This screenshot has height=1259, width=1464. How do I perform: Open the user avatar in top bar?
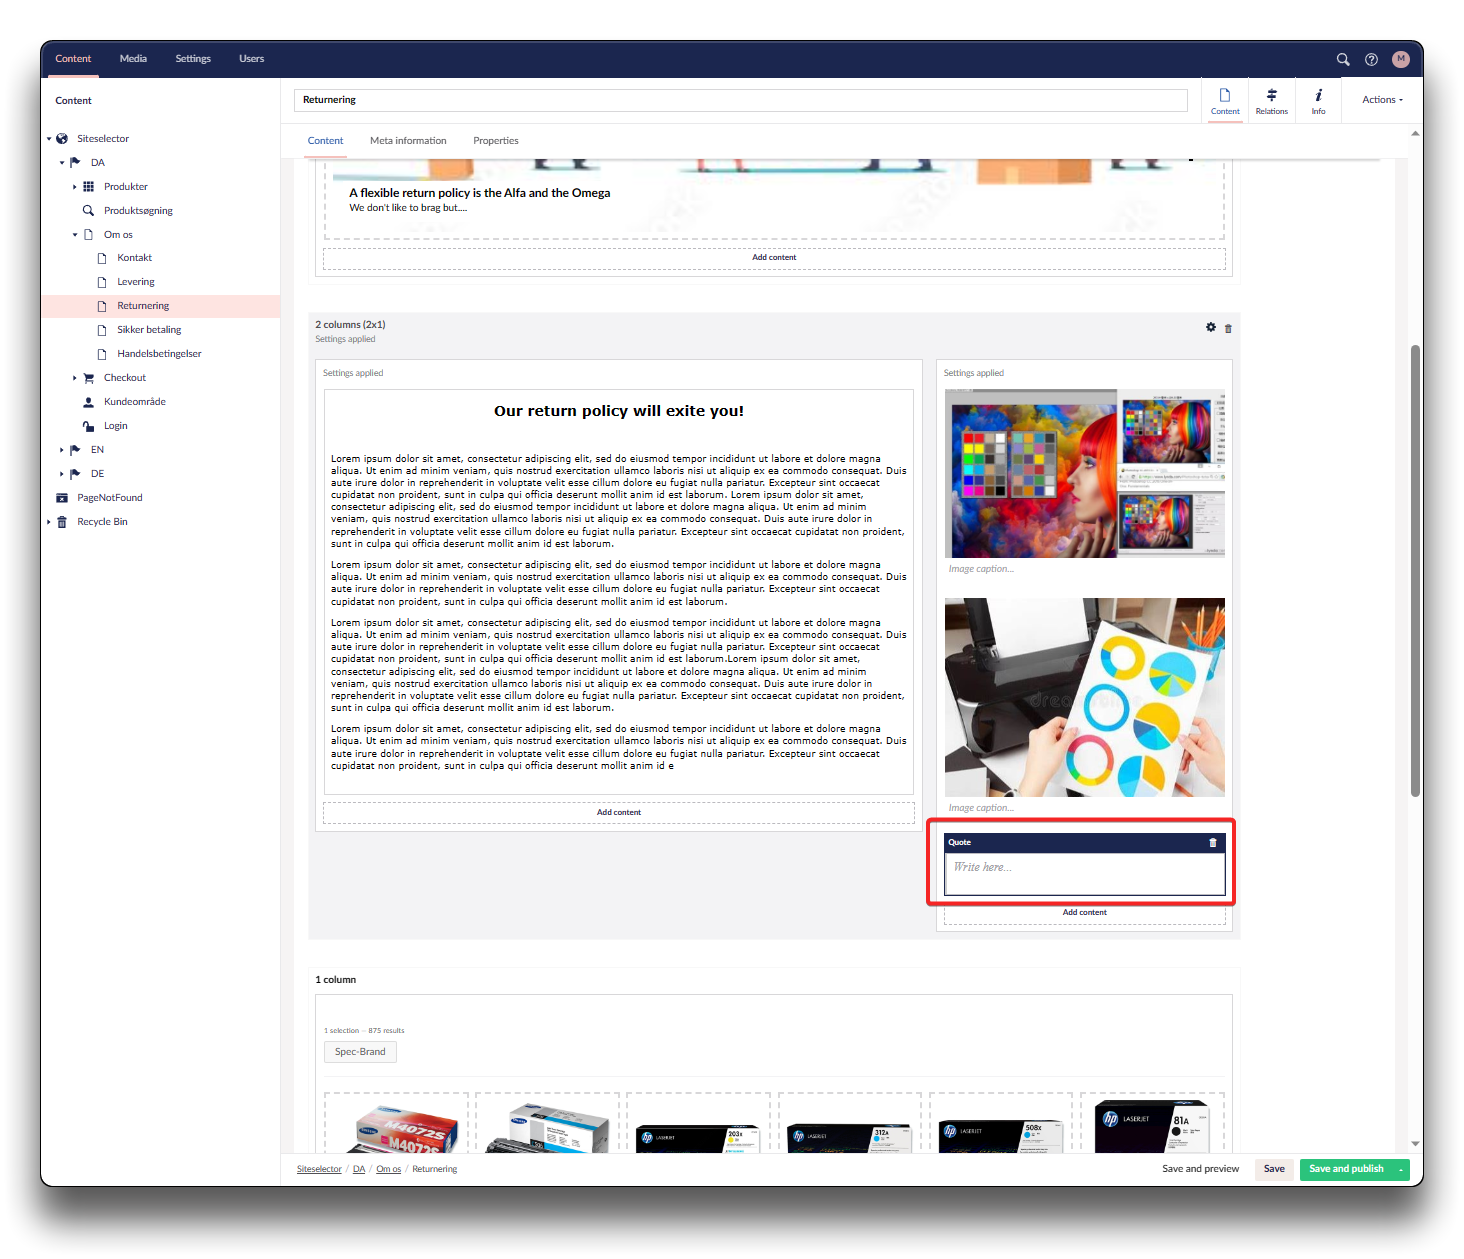(x=1400, y=59)
